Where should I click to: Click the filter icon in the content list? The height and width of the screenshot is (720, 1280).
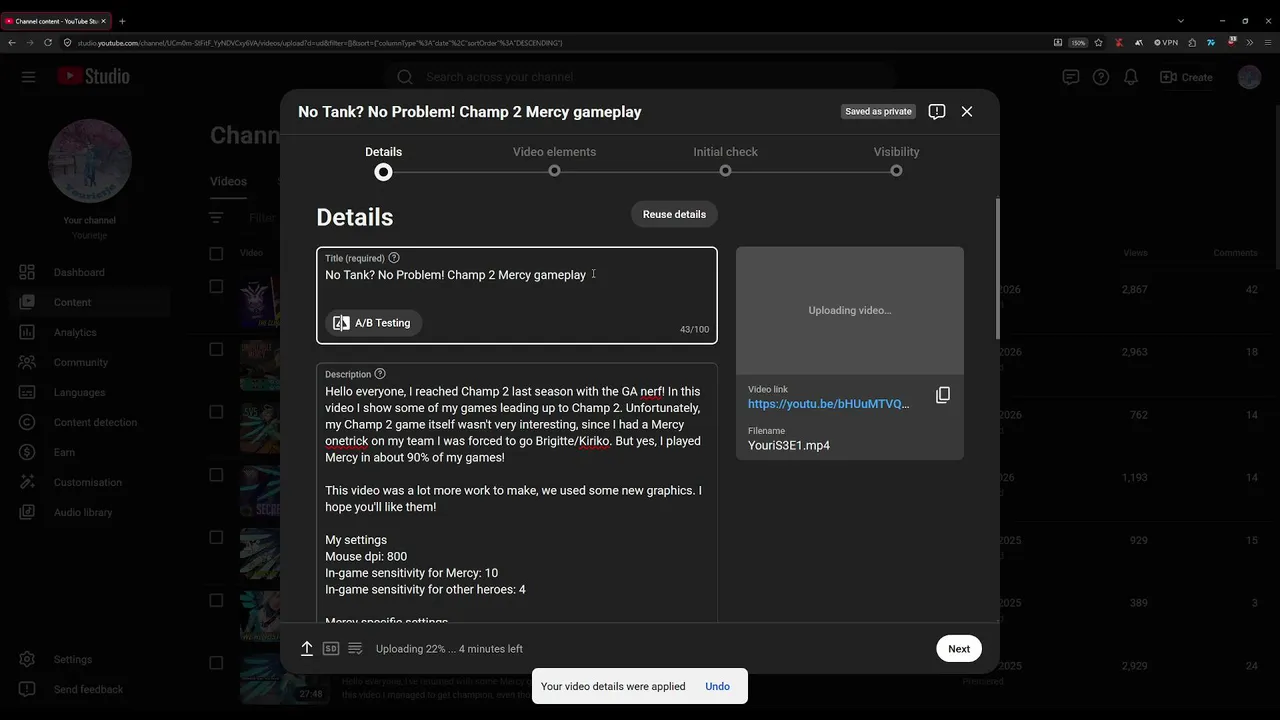[216, 217]
